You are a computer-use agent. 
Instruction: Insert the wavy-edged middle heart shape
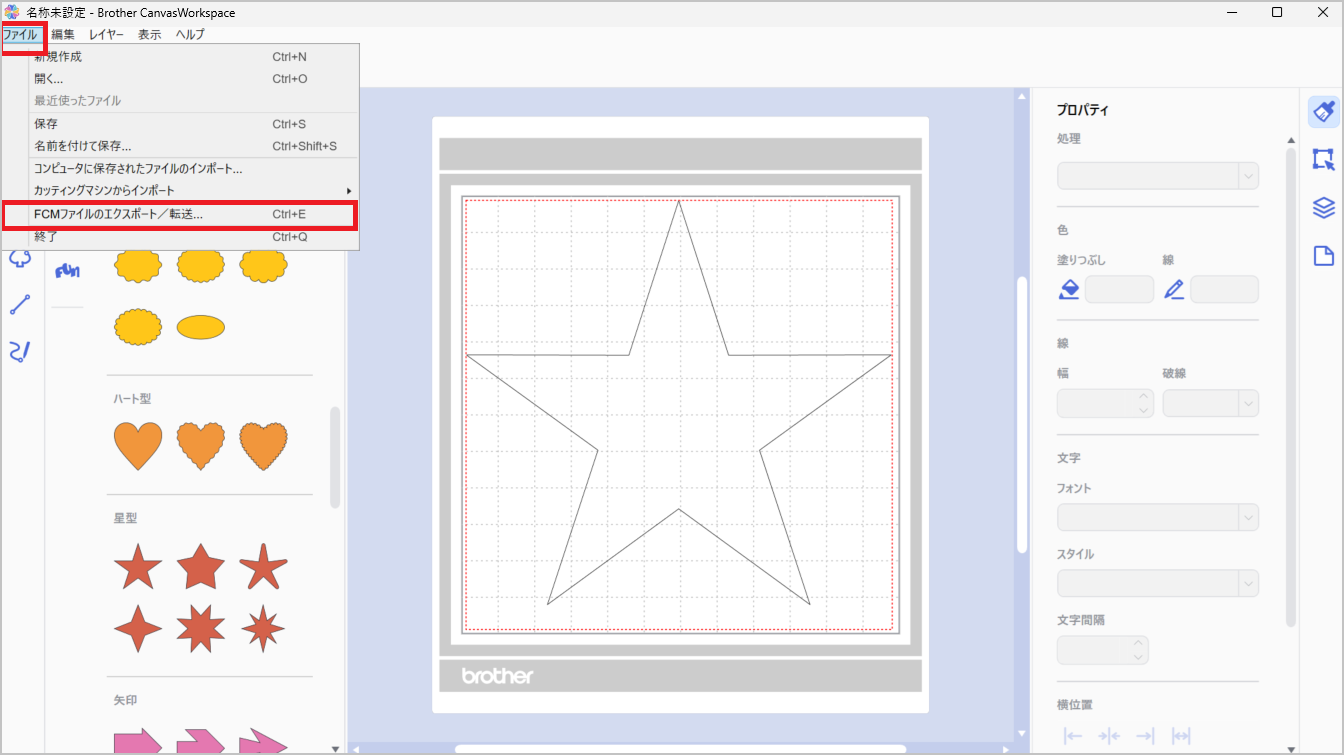(x=200, y=446)
